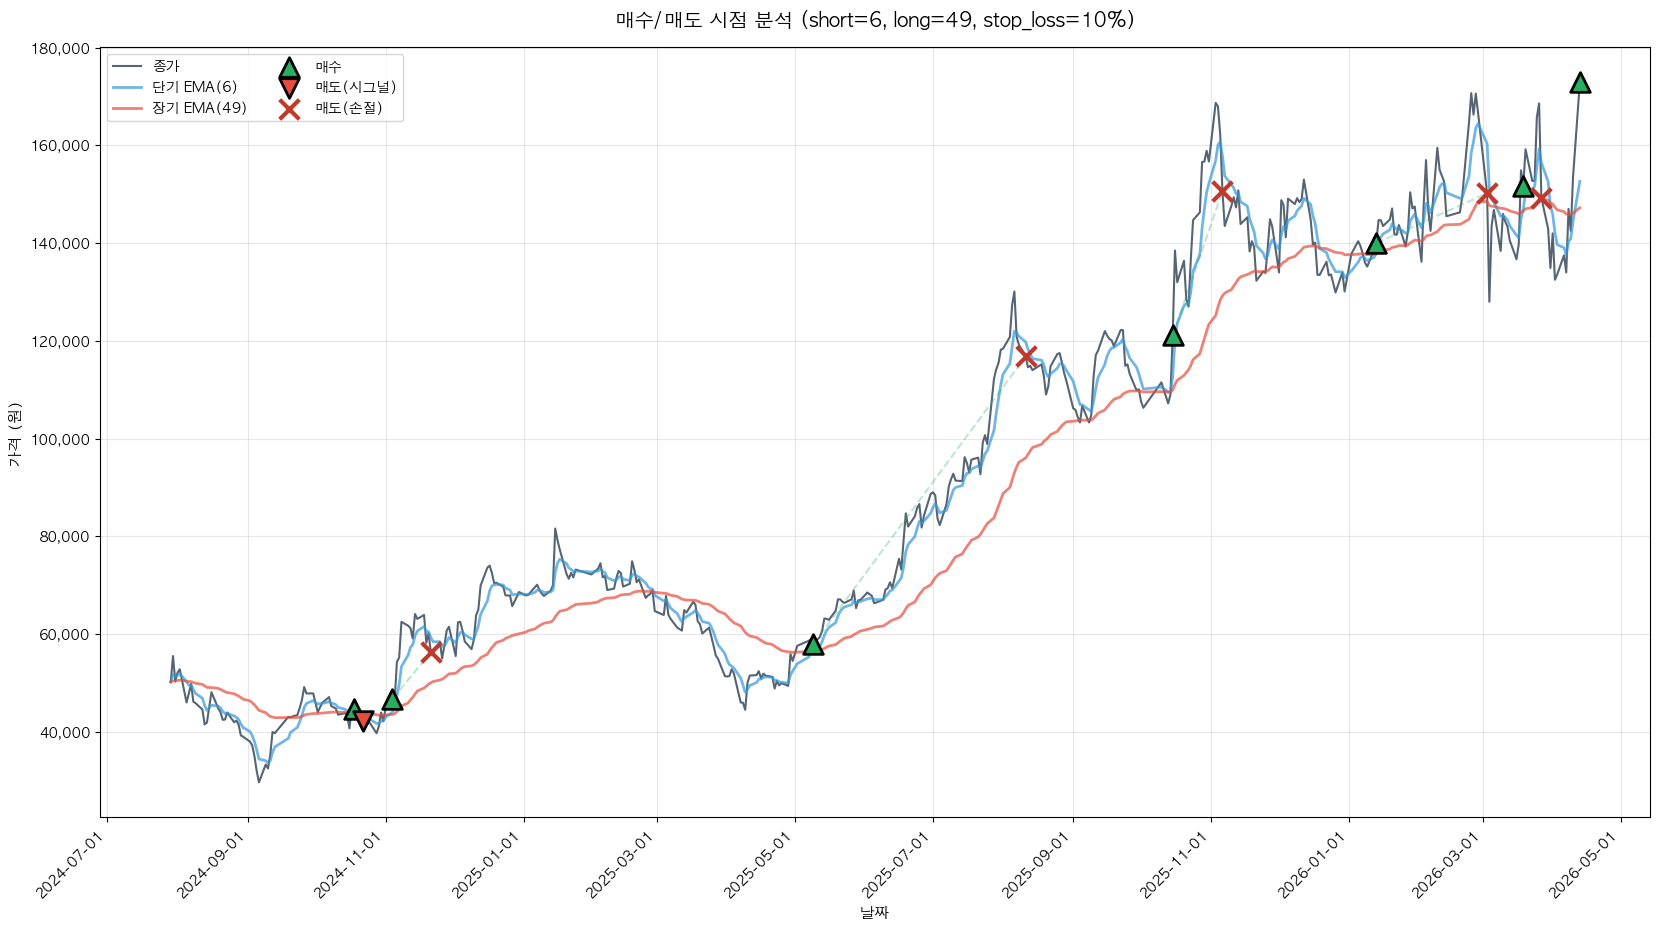Click the red sell-signal triangle in the legend

tap(289, 88)
